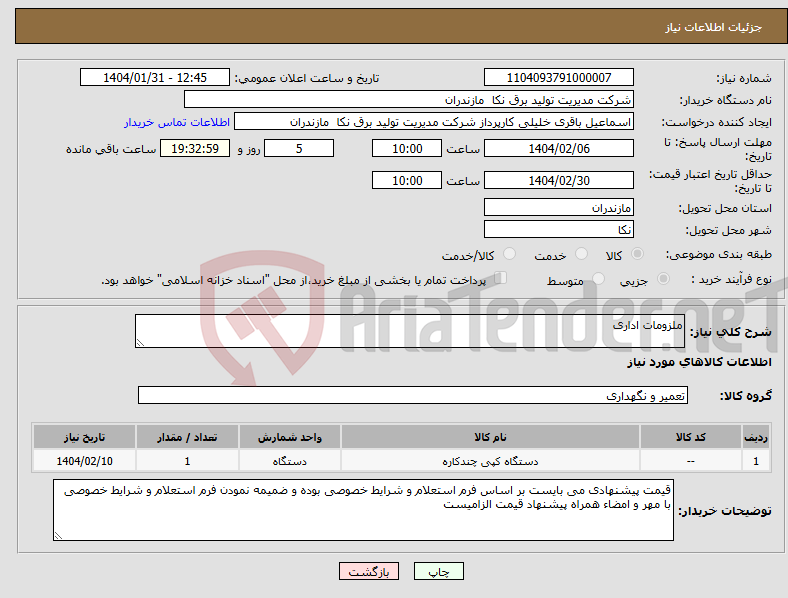The height and width of the screenshot is (598, 788).
Task: Open اطلاعات تماس خریدار link
Action: click(177, 122)
